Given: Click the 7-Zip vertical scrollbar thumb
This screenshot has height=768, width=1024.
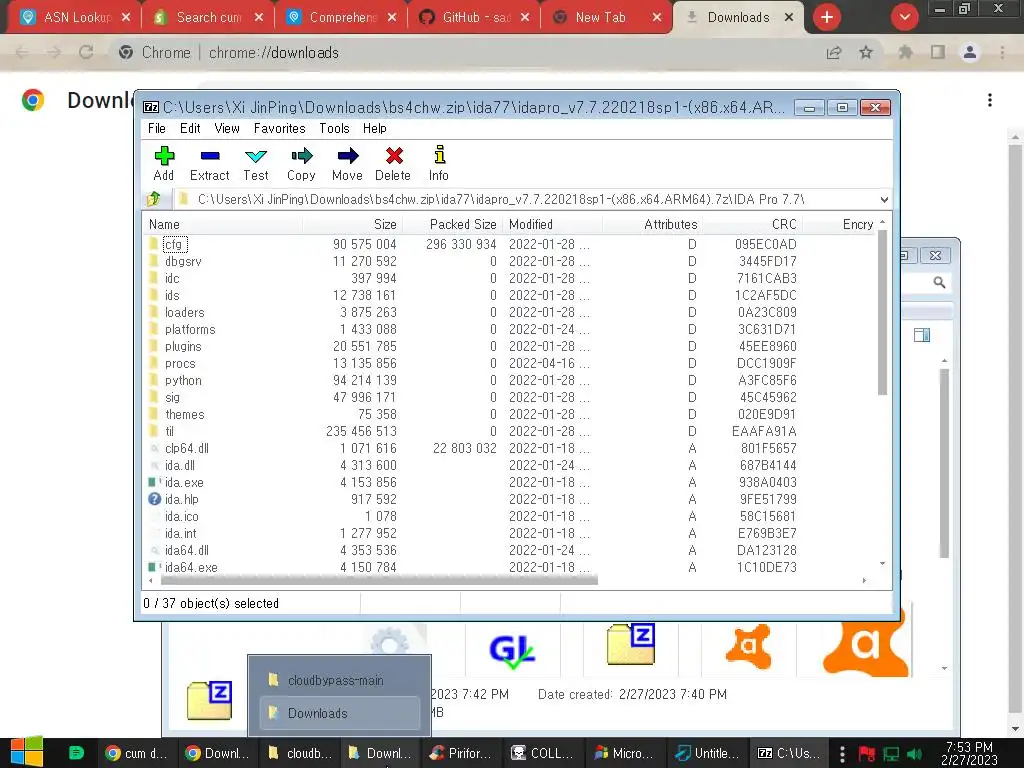Looking at the screenshot, I should tap(882, 312).
